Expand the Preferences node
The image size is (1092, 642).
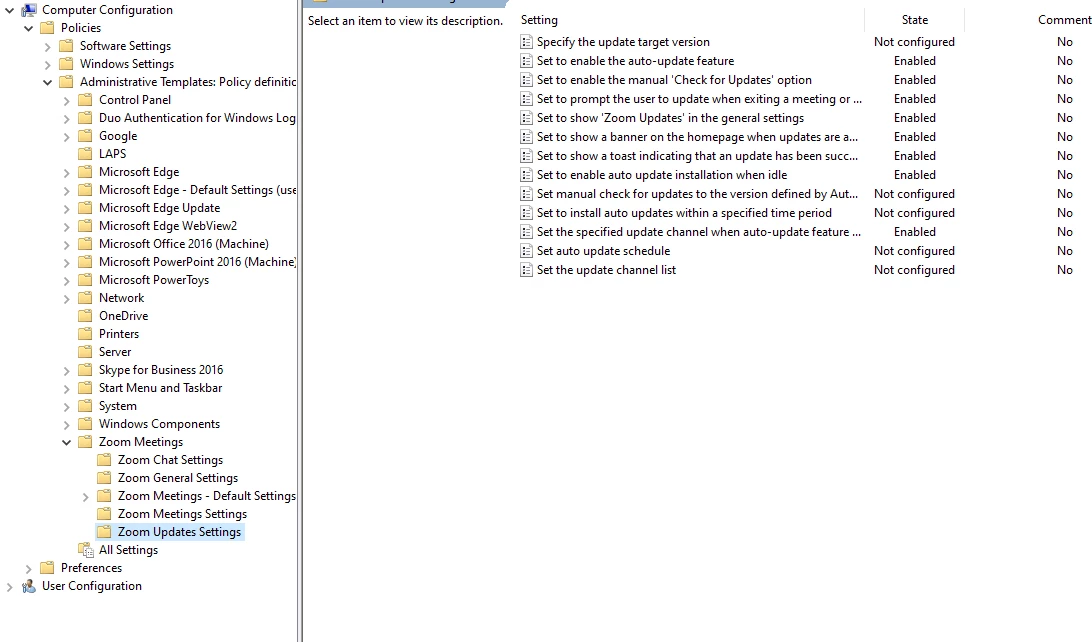(29, 569)
